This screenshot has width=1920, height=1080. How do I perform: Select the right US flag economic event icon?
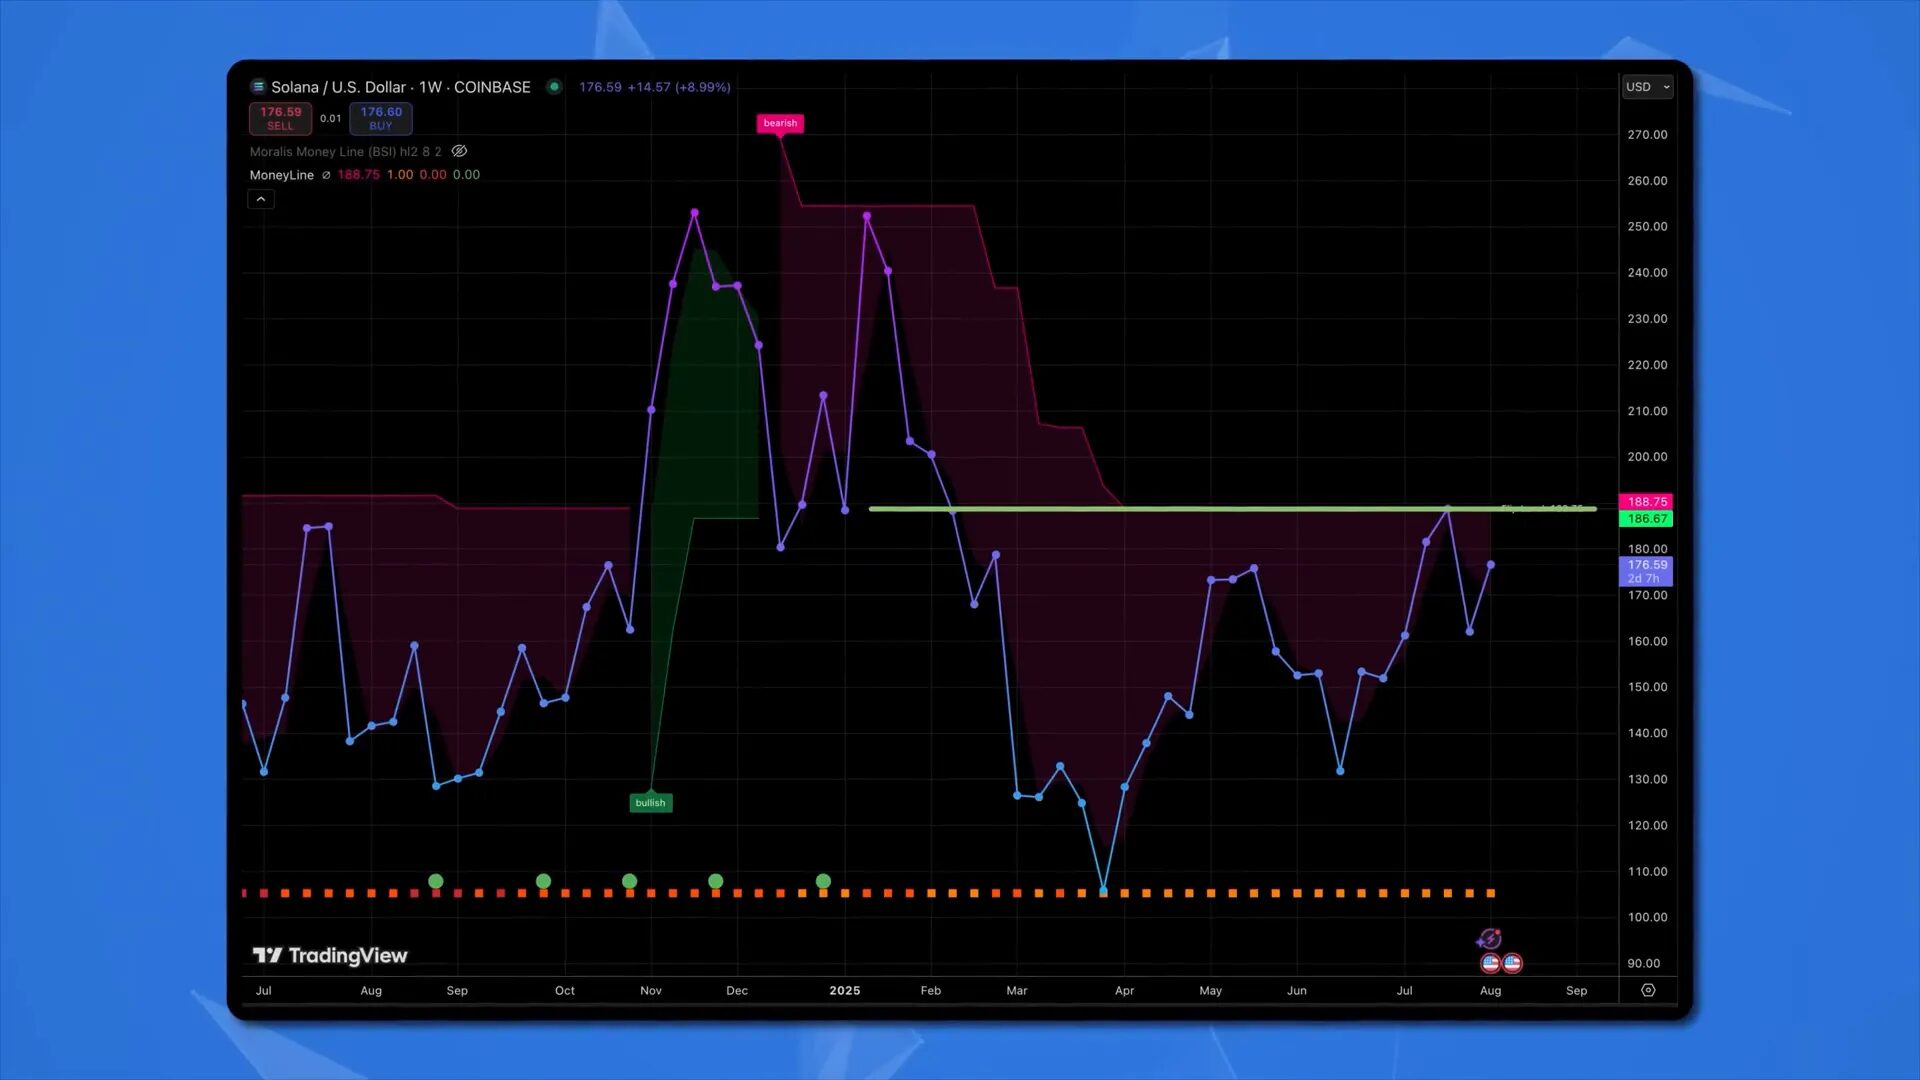pos(1512,963)
